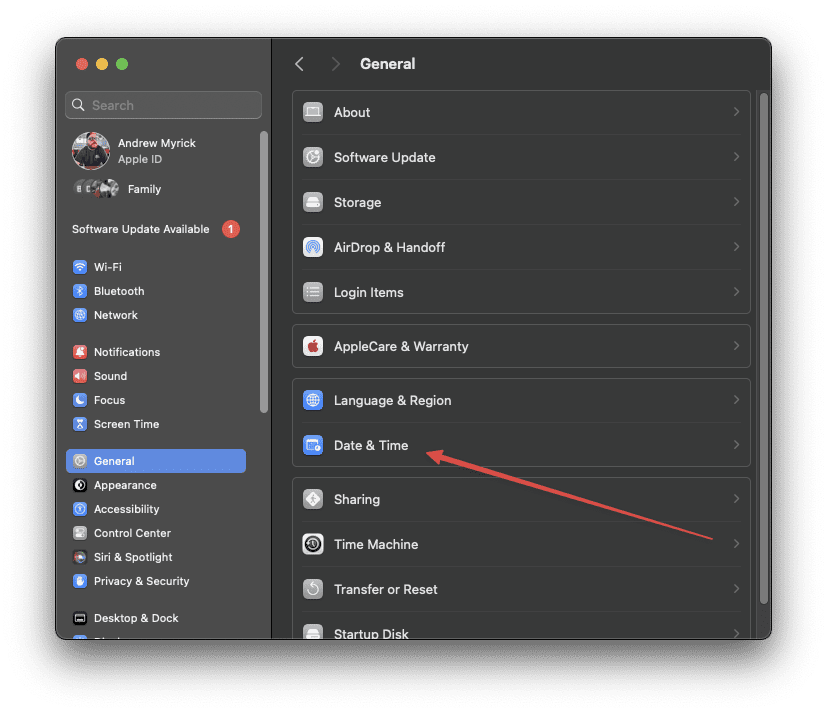Click the Date & Time calendar icon
Image resolution: width=827 pixels, height=713 pixels.
pos(313,446)
